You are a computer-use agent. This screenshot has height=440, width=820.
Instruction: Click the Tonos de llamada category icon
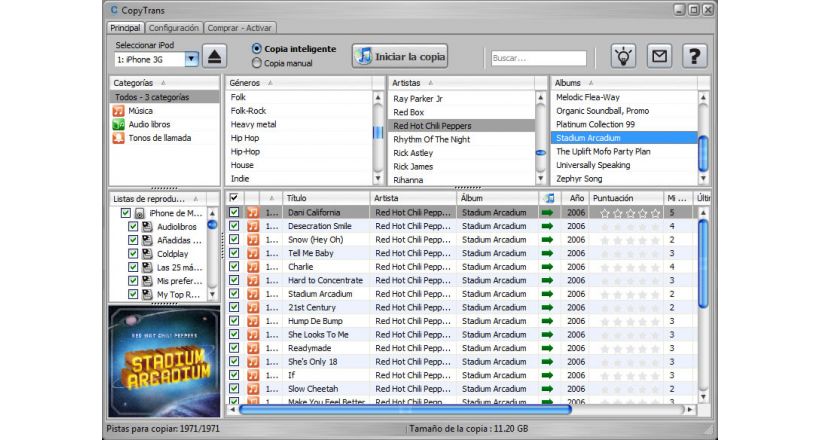click(119, 138)
